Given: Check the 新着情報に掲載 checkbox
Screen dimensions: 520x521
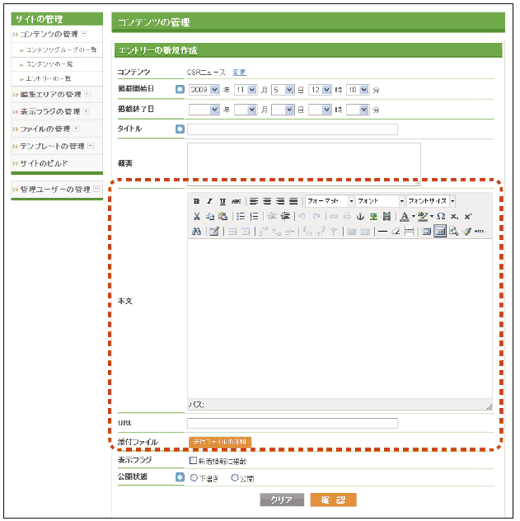Looking at the screenshot, I should (193, 461).
